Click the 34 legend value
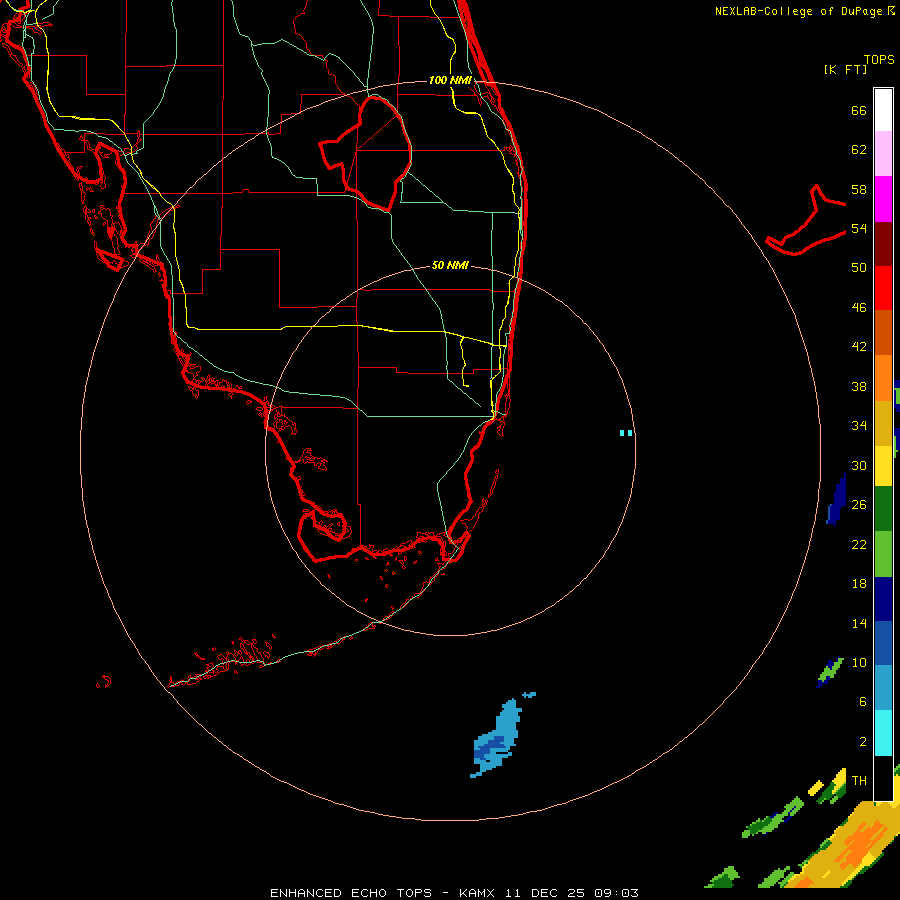This screenshot has width=900, height=900. 859,425
